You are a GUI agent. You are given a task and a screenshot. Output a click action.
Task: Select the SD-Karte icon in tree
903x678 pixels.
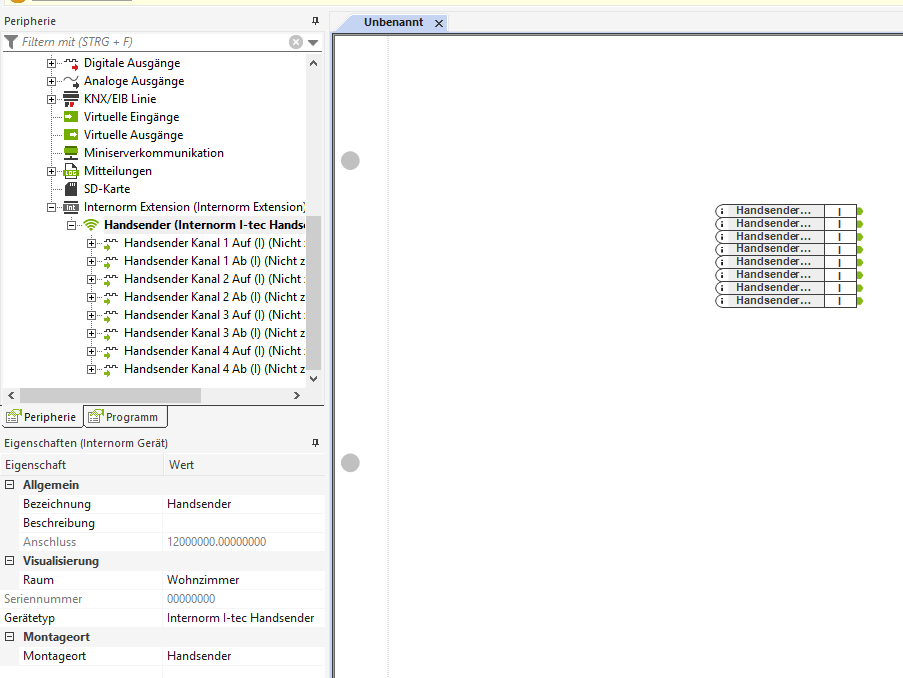click(x=71, y=189)
